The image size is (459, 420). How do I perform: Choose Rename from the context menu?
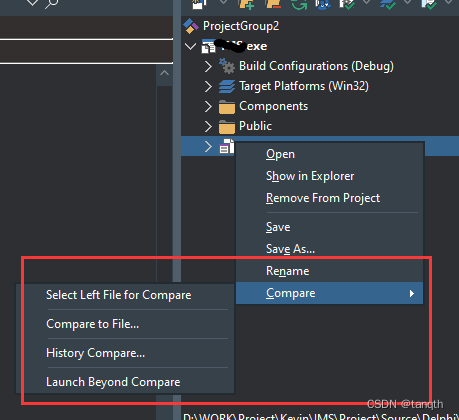(329, 271)
